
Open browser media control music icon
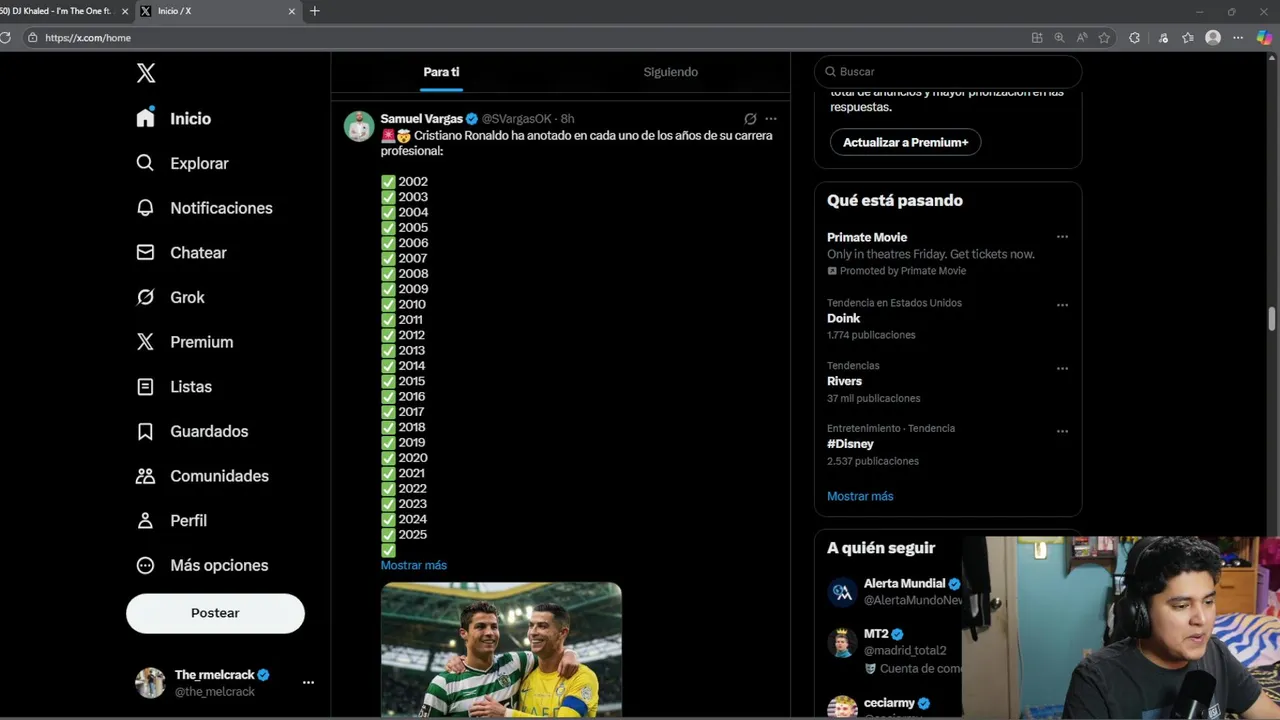click(1163, 38)
